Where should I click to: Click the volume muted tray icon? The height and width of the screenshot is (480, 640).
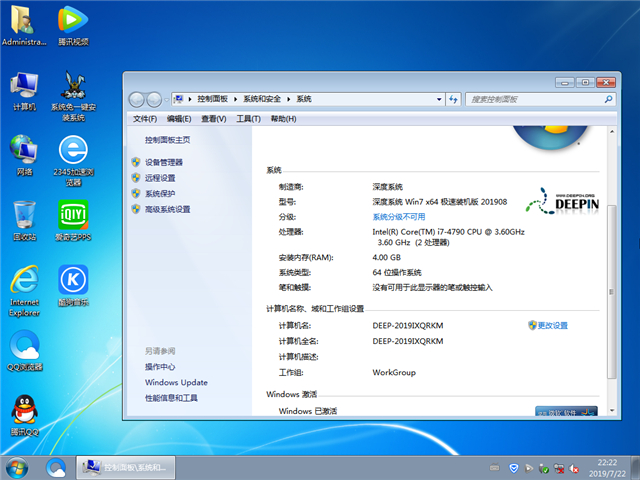(573, 469)
